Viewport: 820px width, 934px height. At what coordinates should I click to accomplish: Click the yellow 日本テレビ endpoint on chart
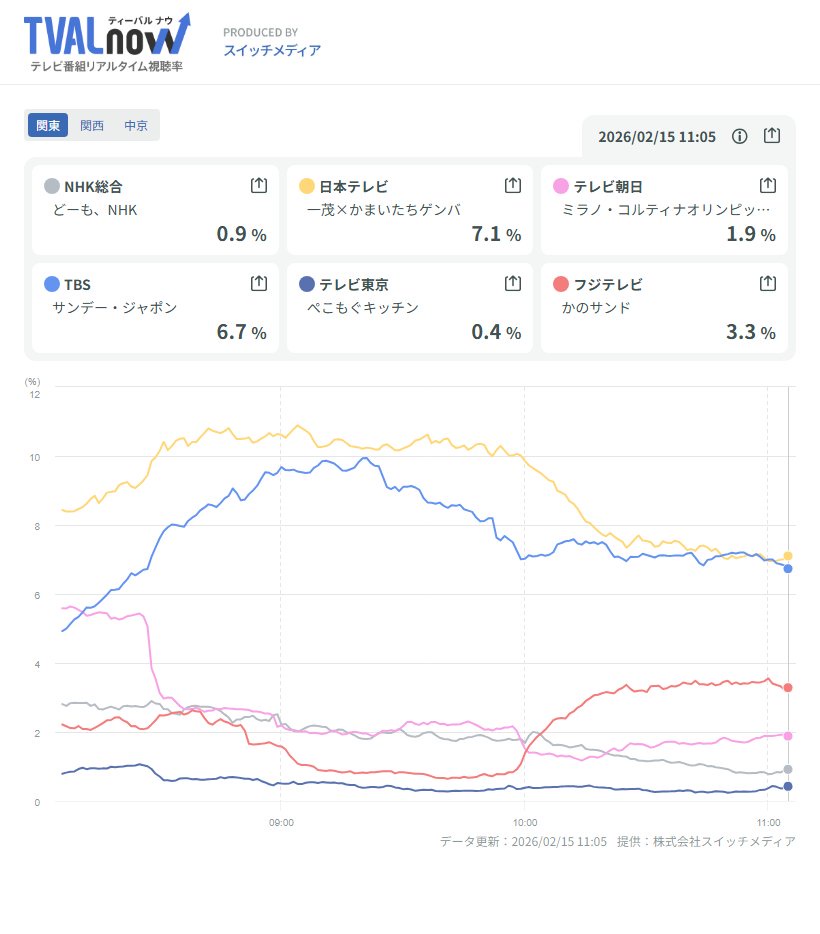tap(788, 556)
